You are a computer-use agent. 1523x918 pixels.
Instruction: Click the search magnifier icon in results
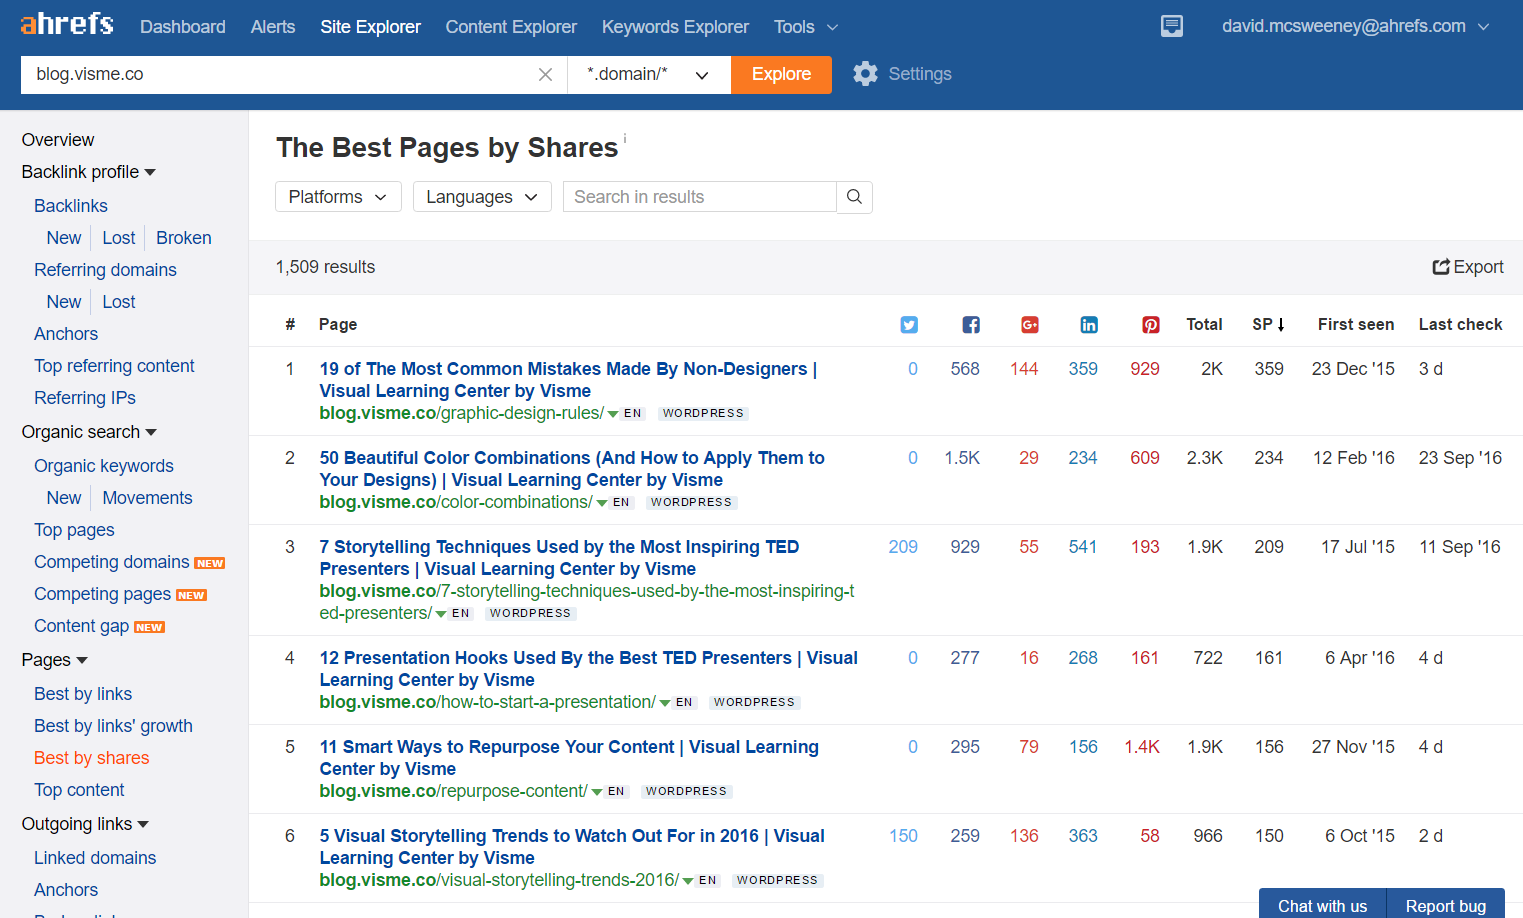pyautogui.click(x=854, y=197)
